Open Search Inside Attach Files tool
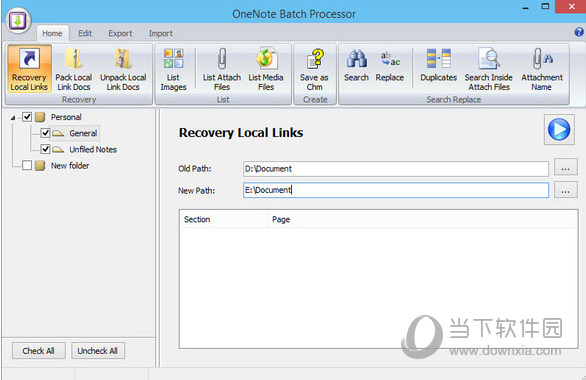Screen dimensions: 586x380 click(x=489, y=69)
